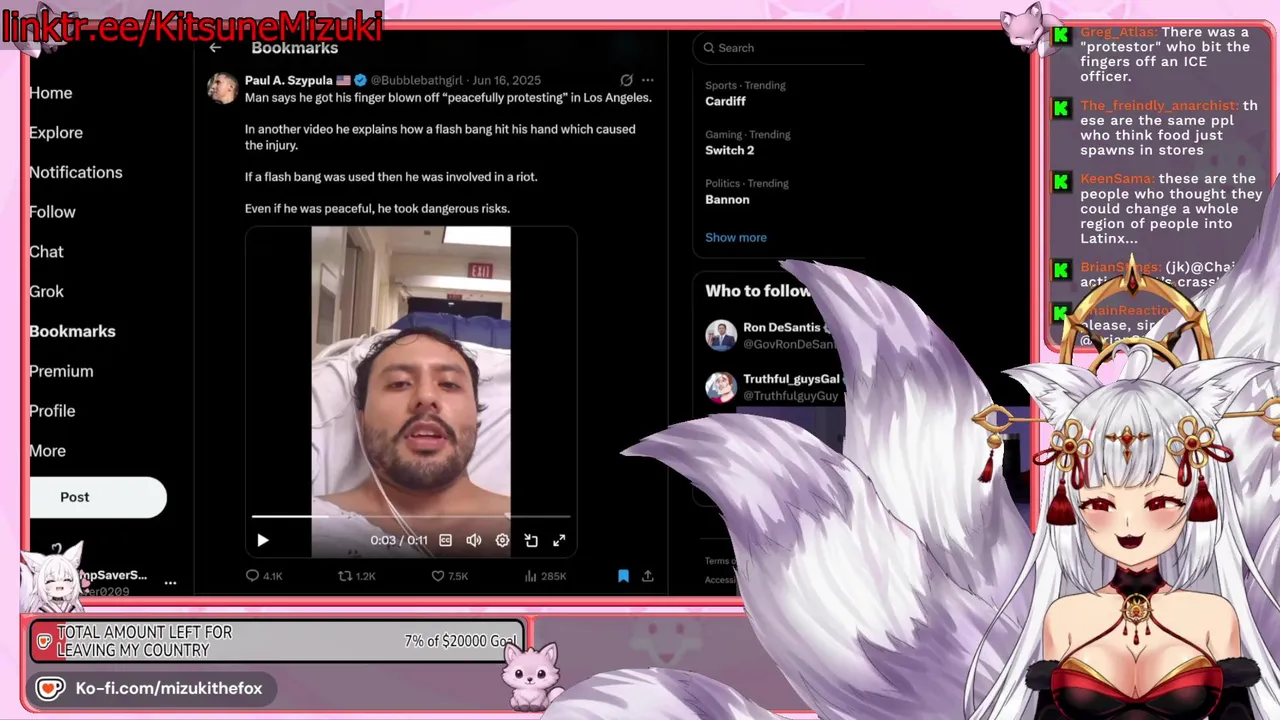
Task: View post analytics showing 285K views
Action: (x=546, y=576)
